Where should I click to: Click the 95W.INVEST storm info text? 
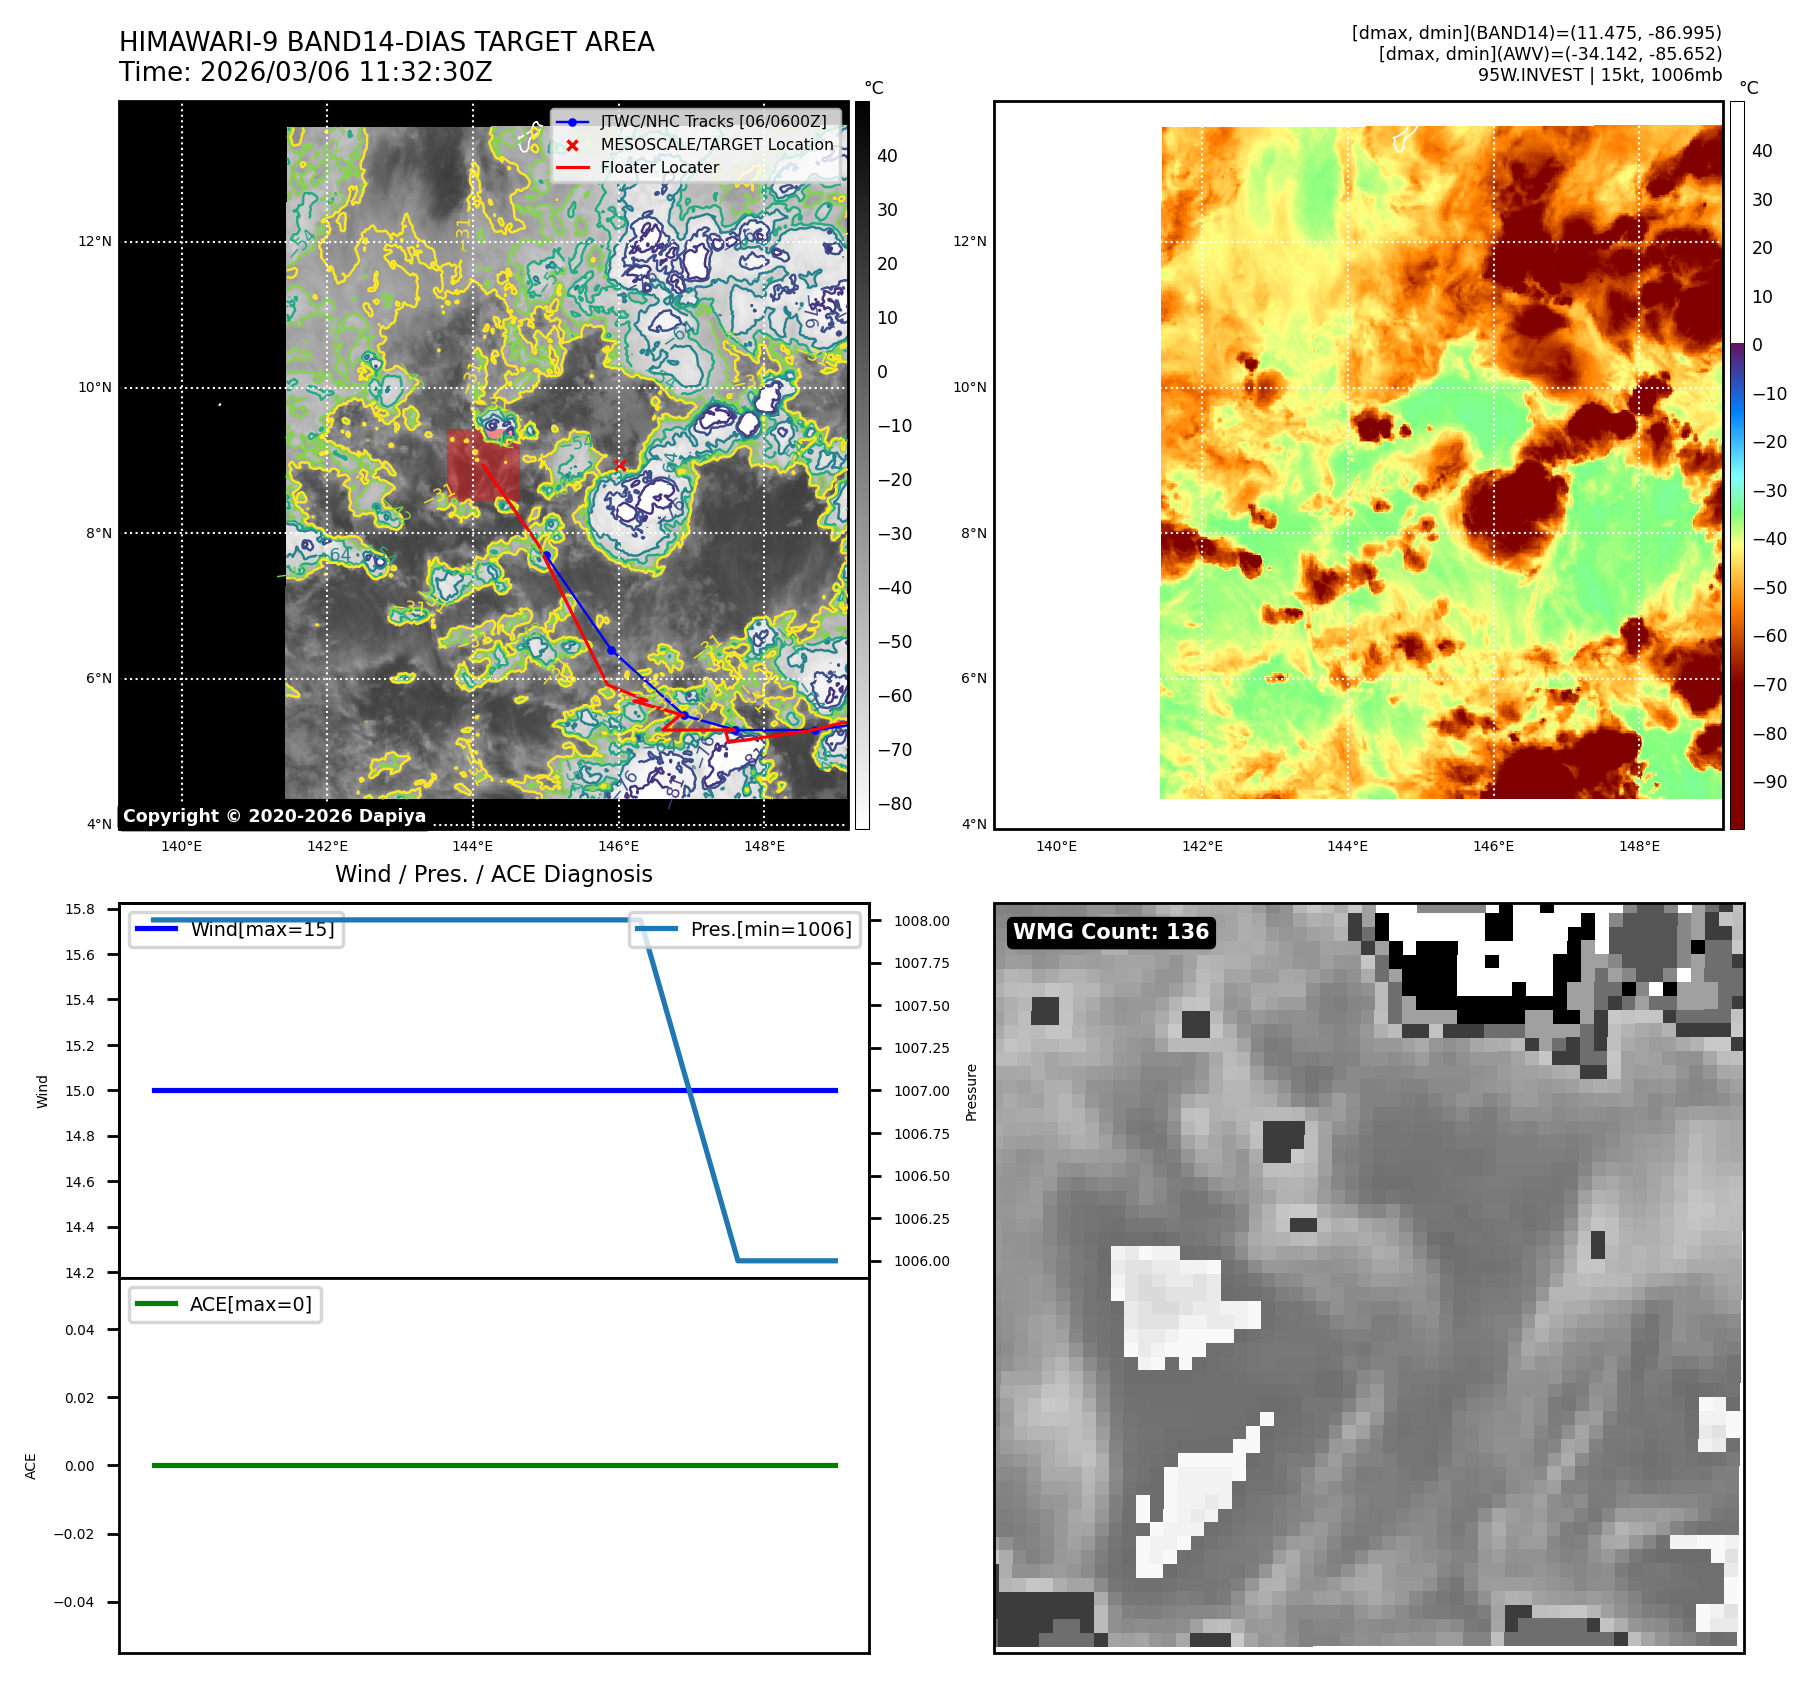coord(1599,75)
